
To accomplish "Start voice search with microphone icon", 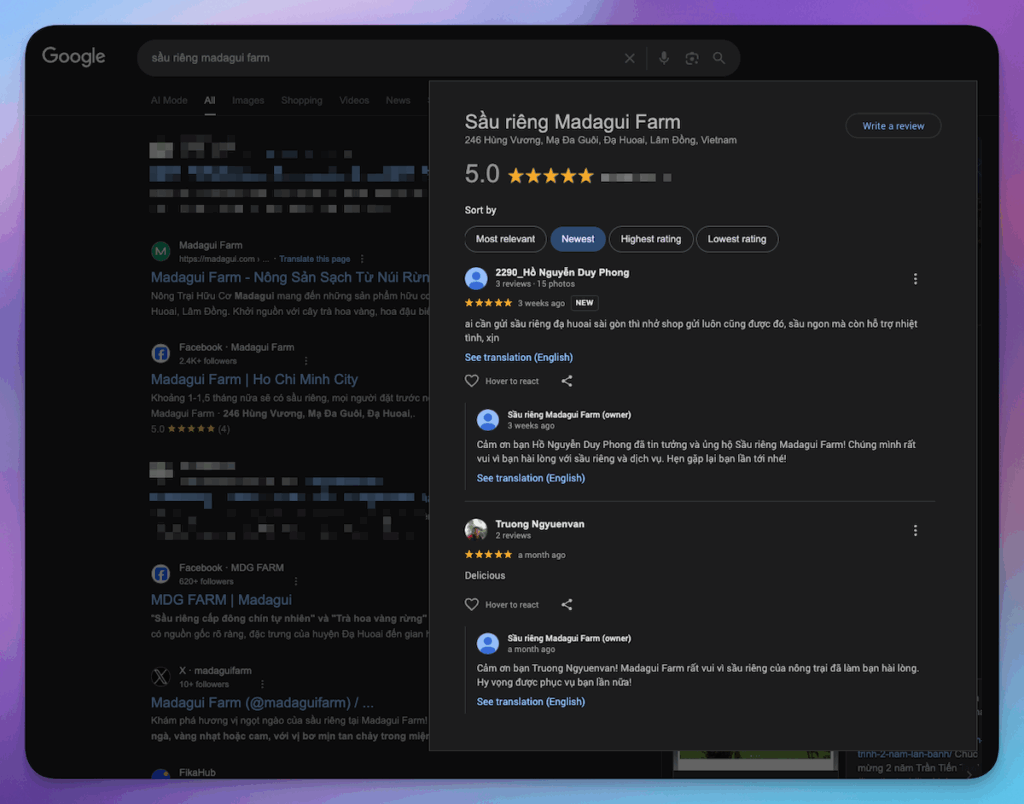I will pos(663,58).
